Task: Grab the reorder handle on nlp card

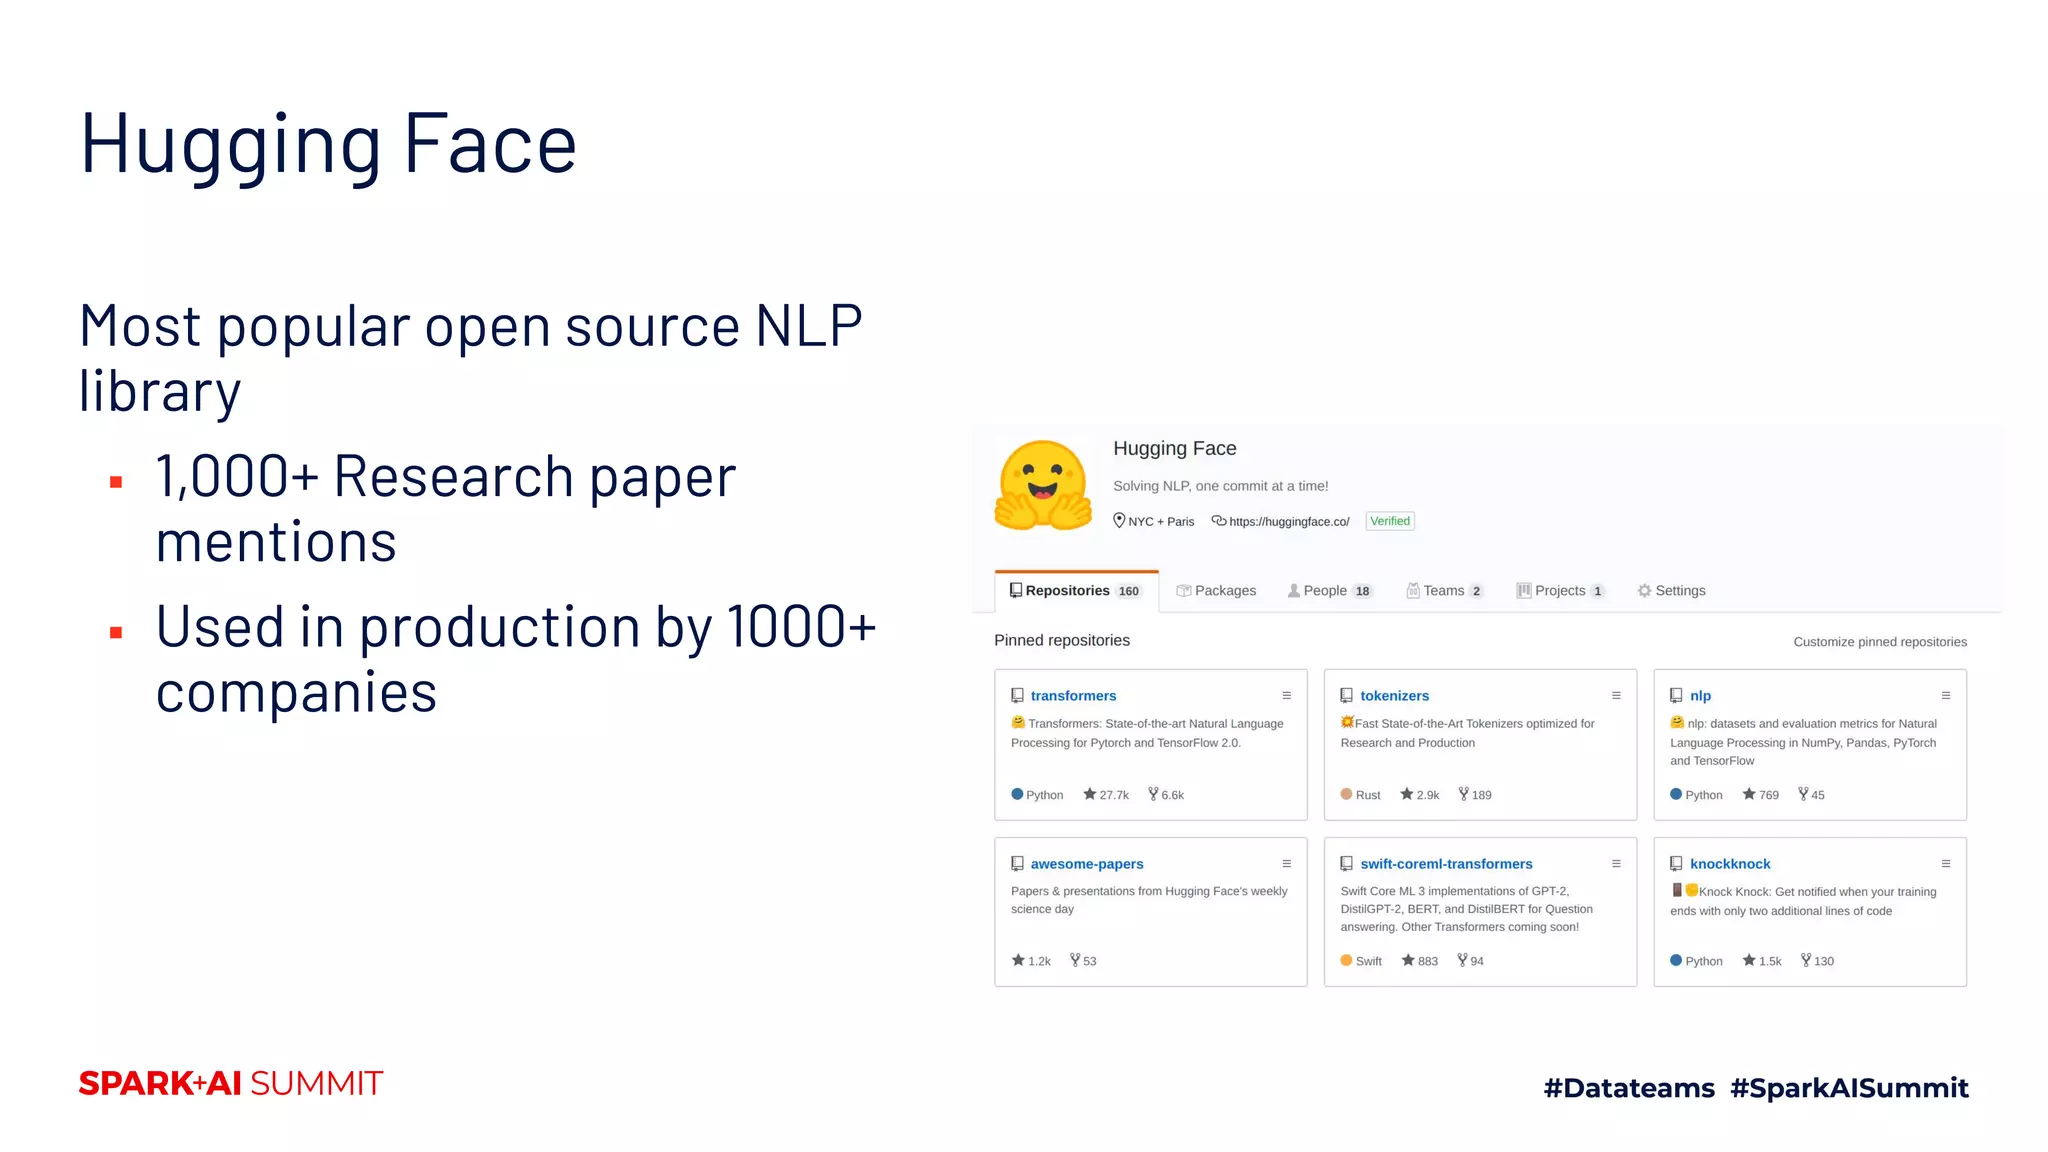Action: click(1946, 696)
